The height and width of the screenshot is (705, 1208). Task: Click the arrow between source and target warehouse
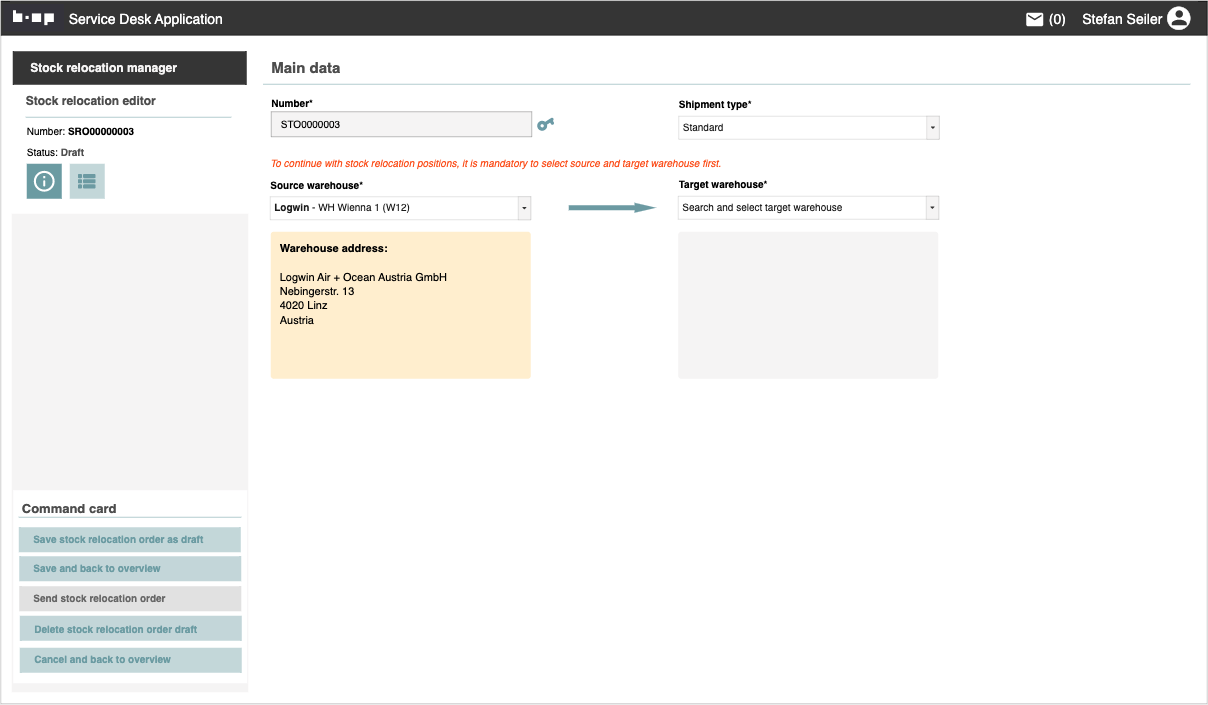click(611, 207)
